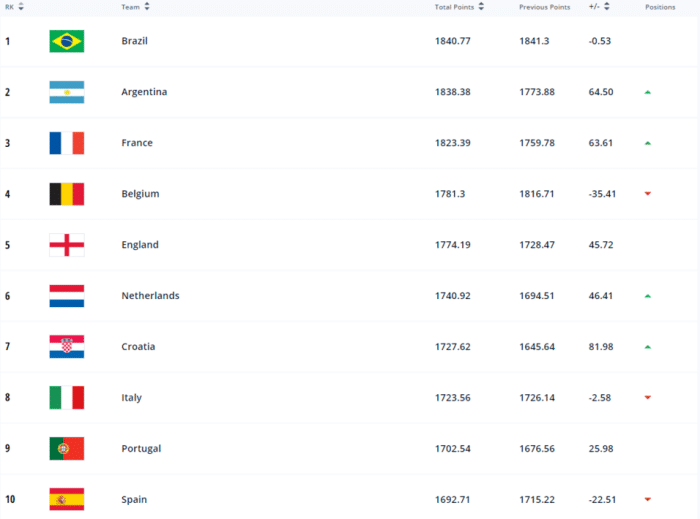The width and height of the screenshot is (700, 519).
Task: Click the Belgium flag icon
Action: (x=66, y=194)
